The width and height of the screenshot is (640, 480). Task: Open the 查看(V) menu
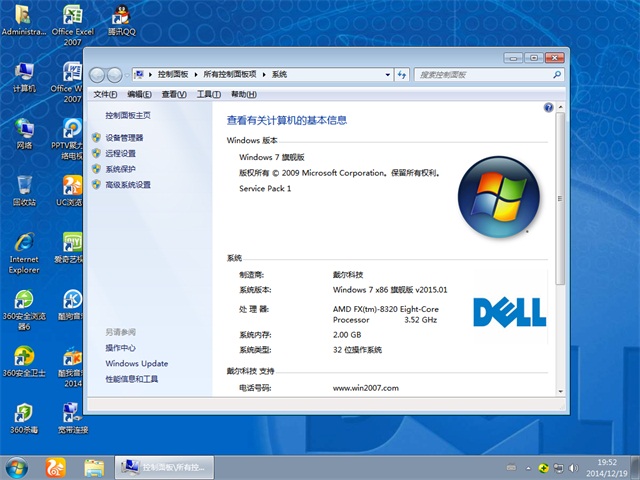[174, 94]
